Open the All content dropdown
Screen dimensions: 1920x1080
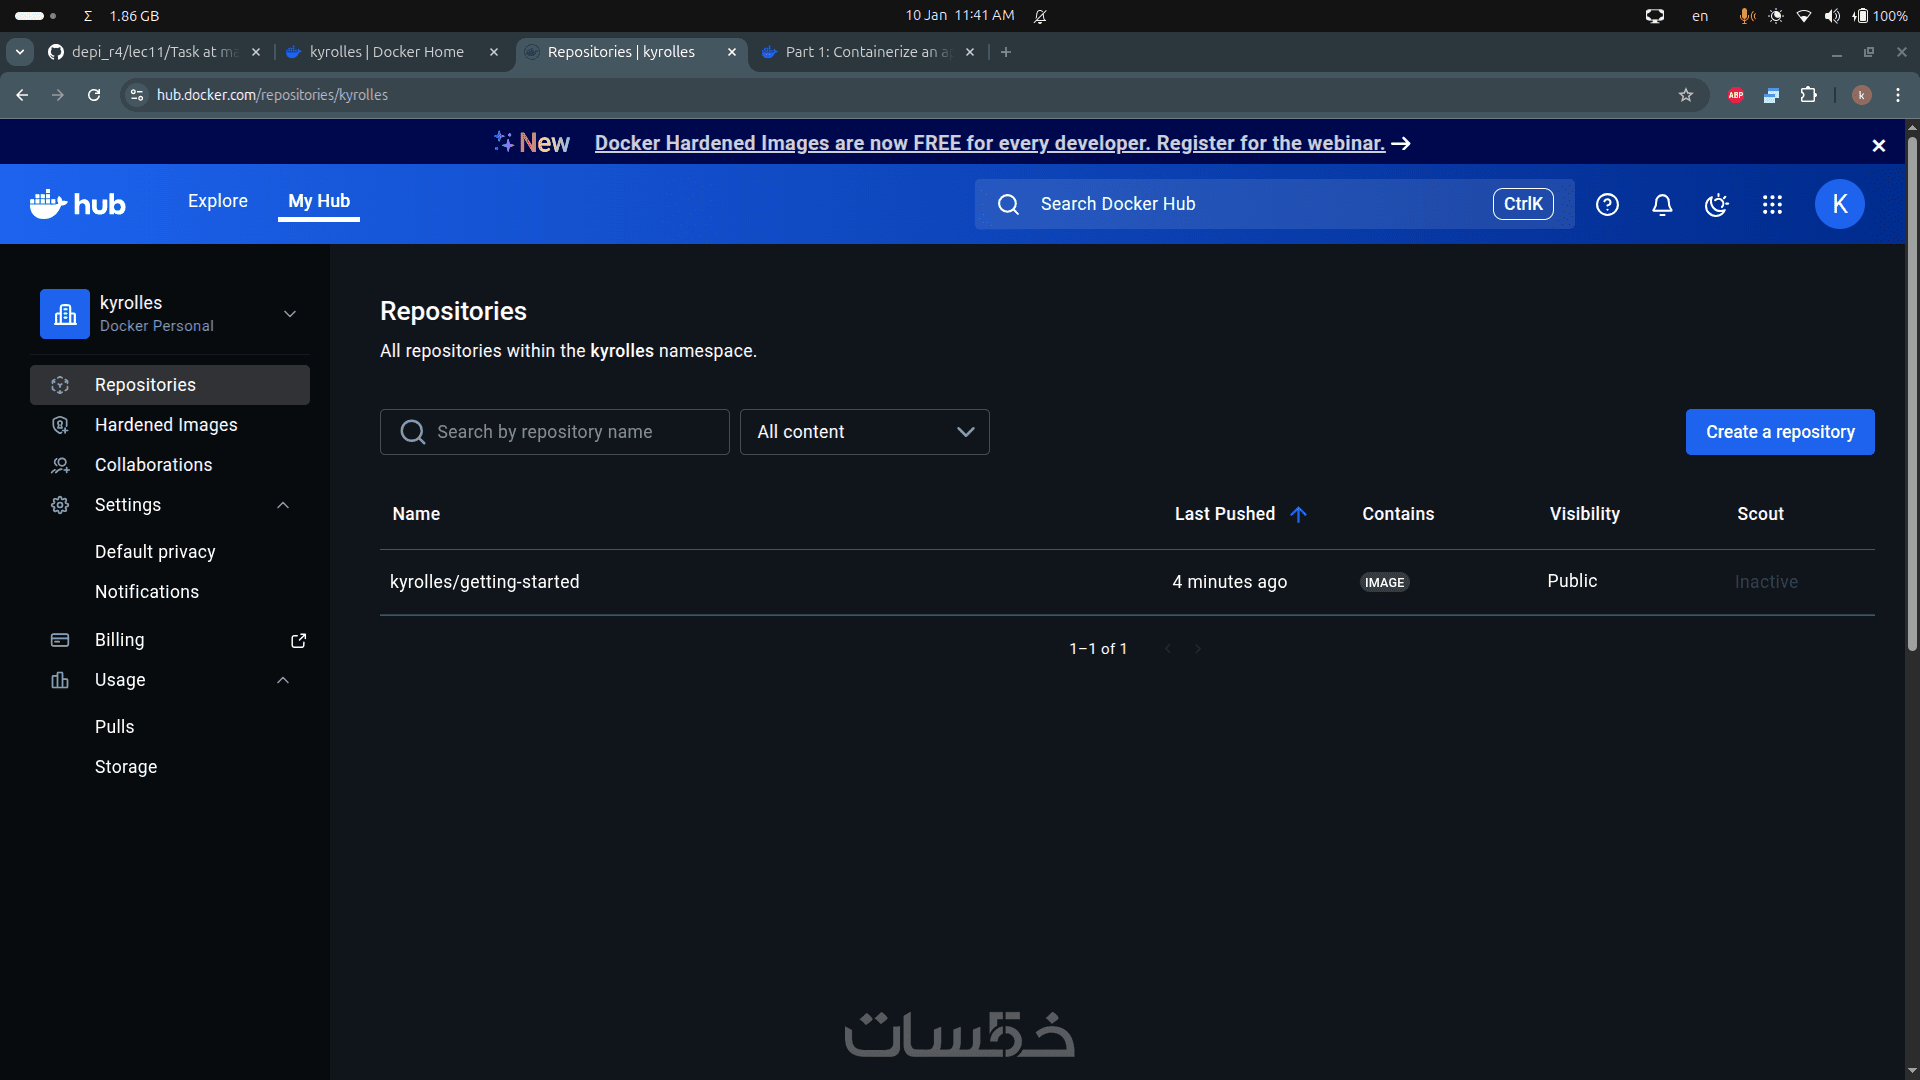click(864, 432)
